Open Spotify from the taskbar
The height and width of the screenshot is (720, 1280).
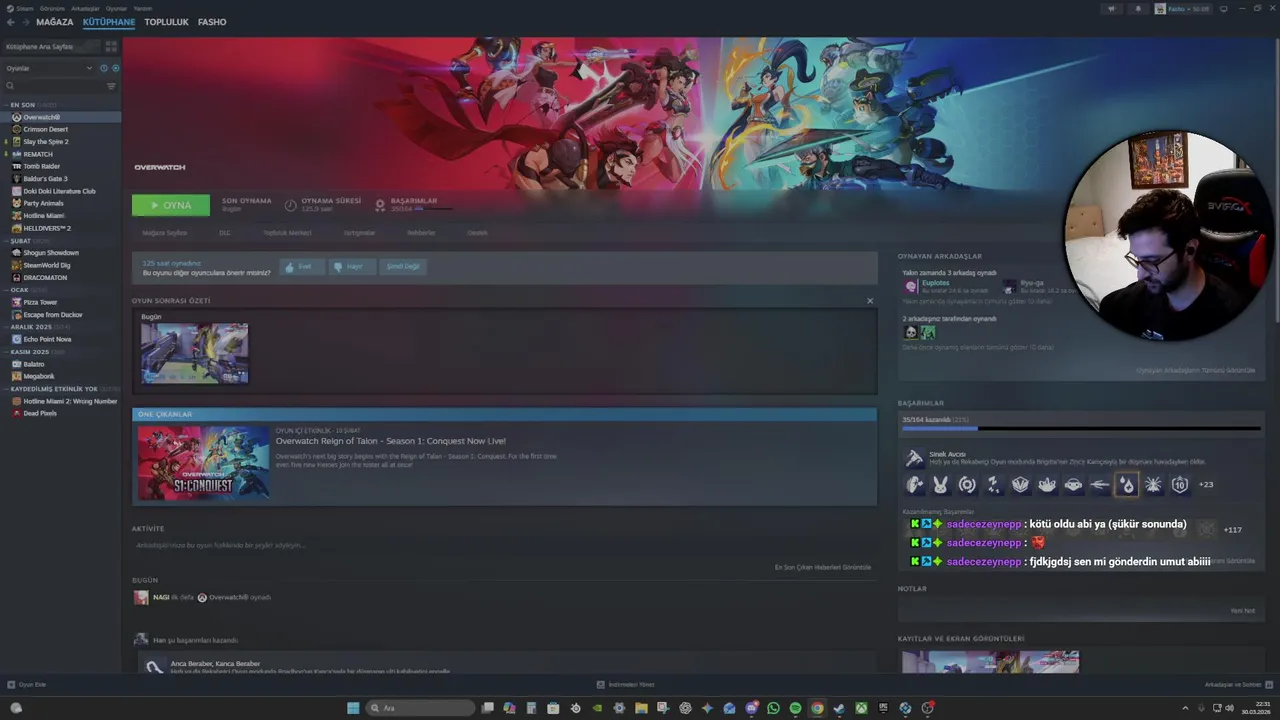pos(795,708)
